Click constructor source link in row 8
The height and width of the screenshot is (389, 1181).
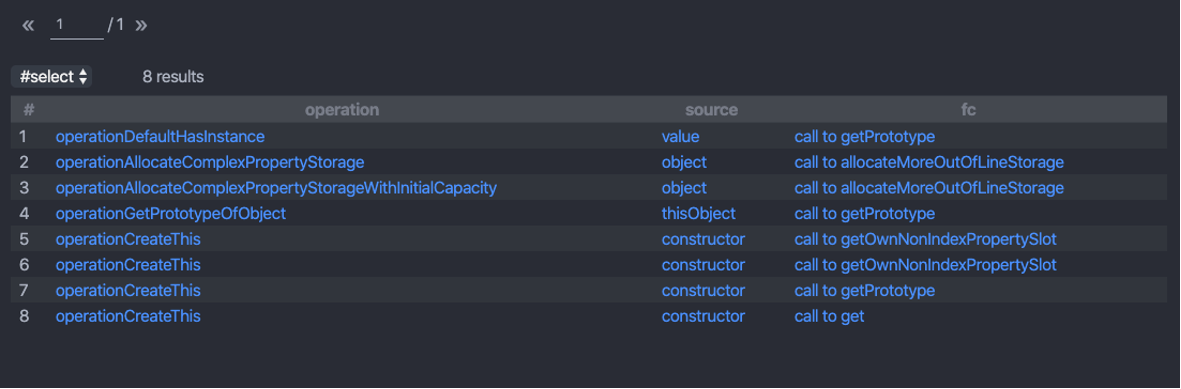[703, 316]
